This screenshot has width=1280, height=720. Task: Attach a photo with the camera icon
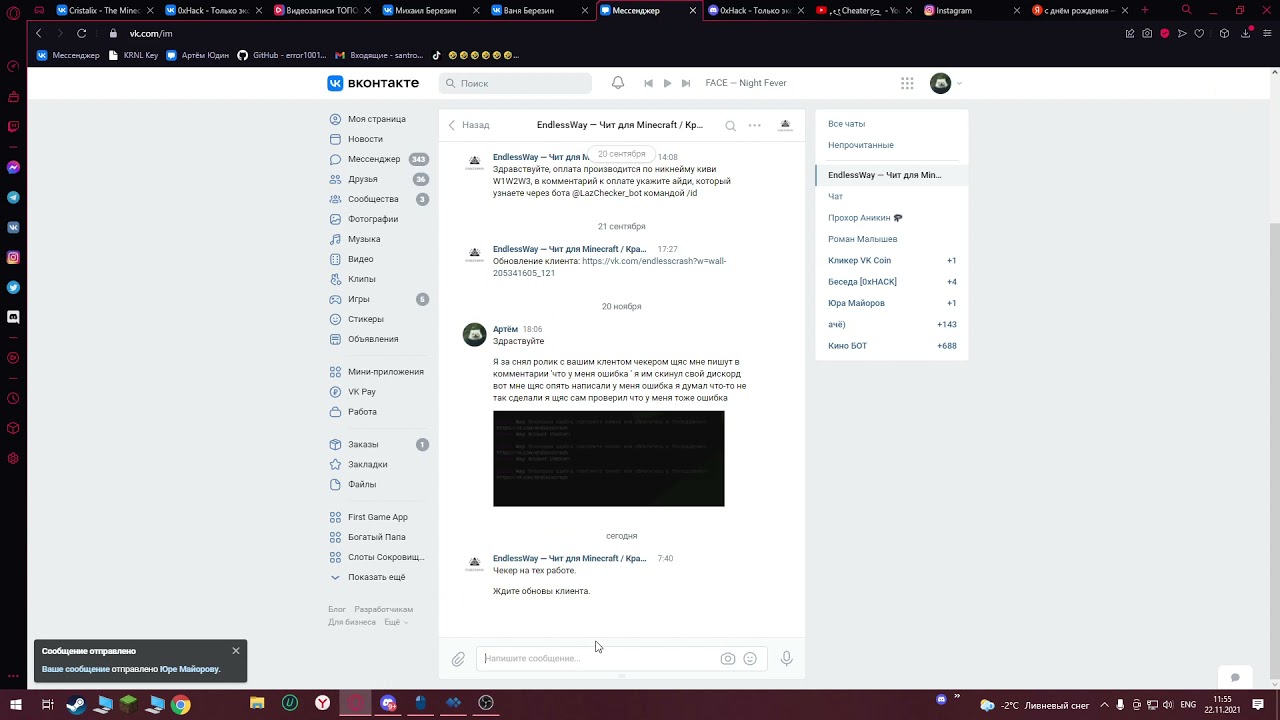(x=728, y=659)
